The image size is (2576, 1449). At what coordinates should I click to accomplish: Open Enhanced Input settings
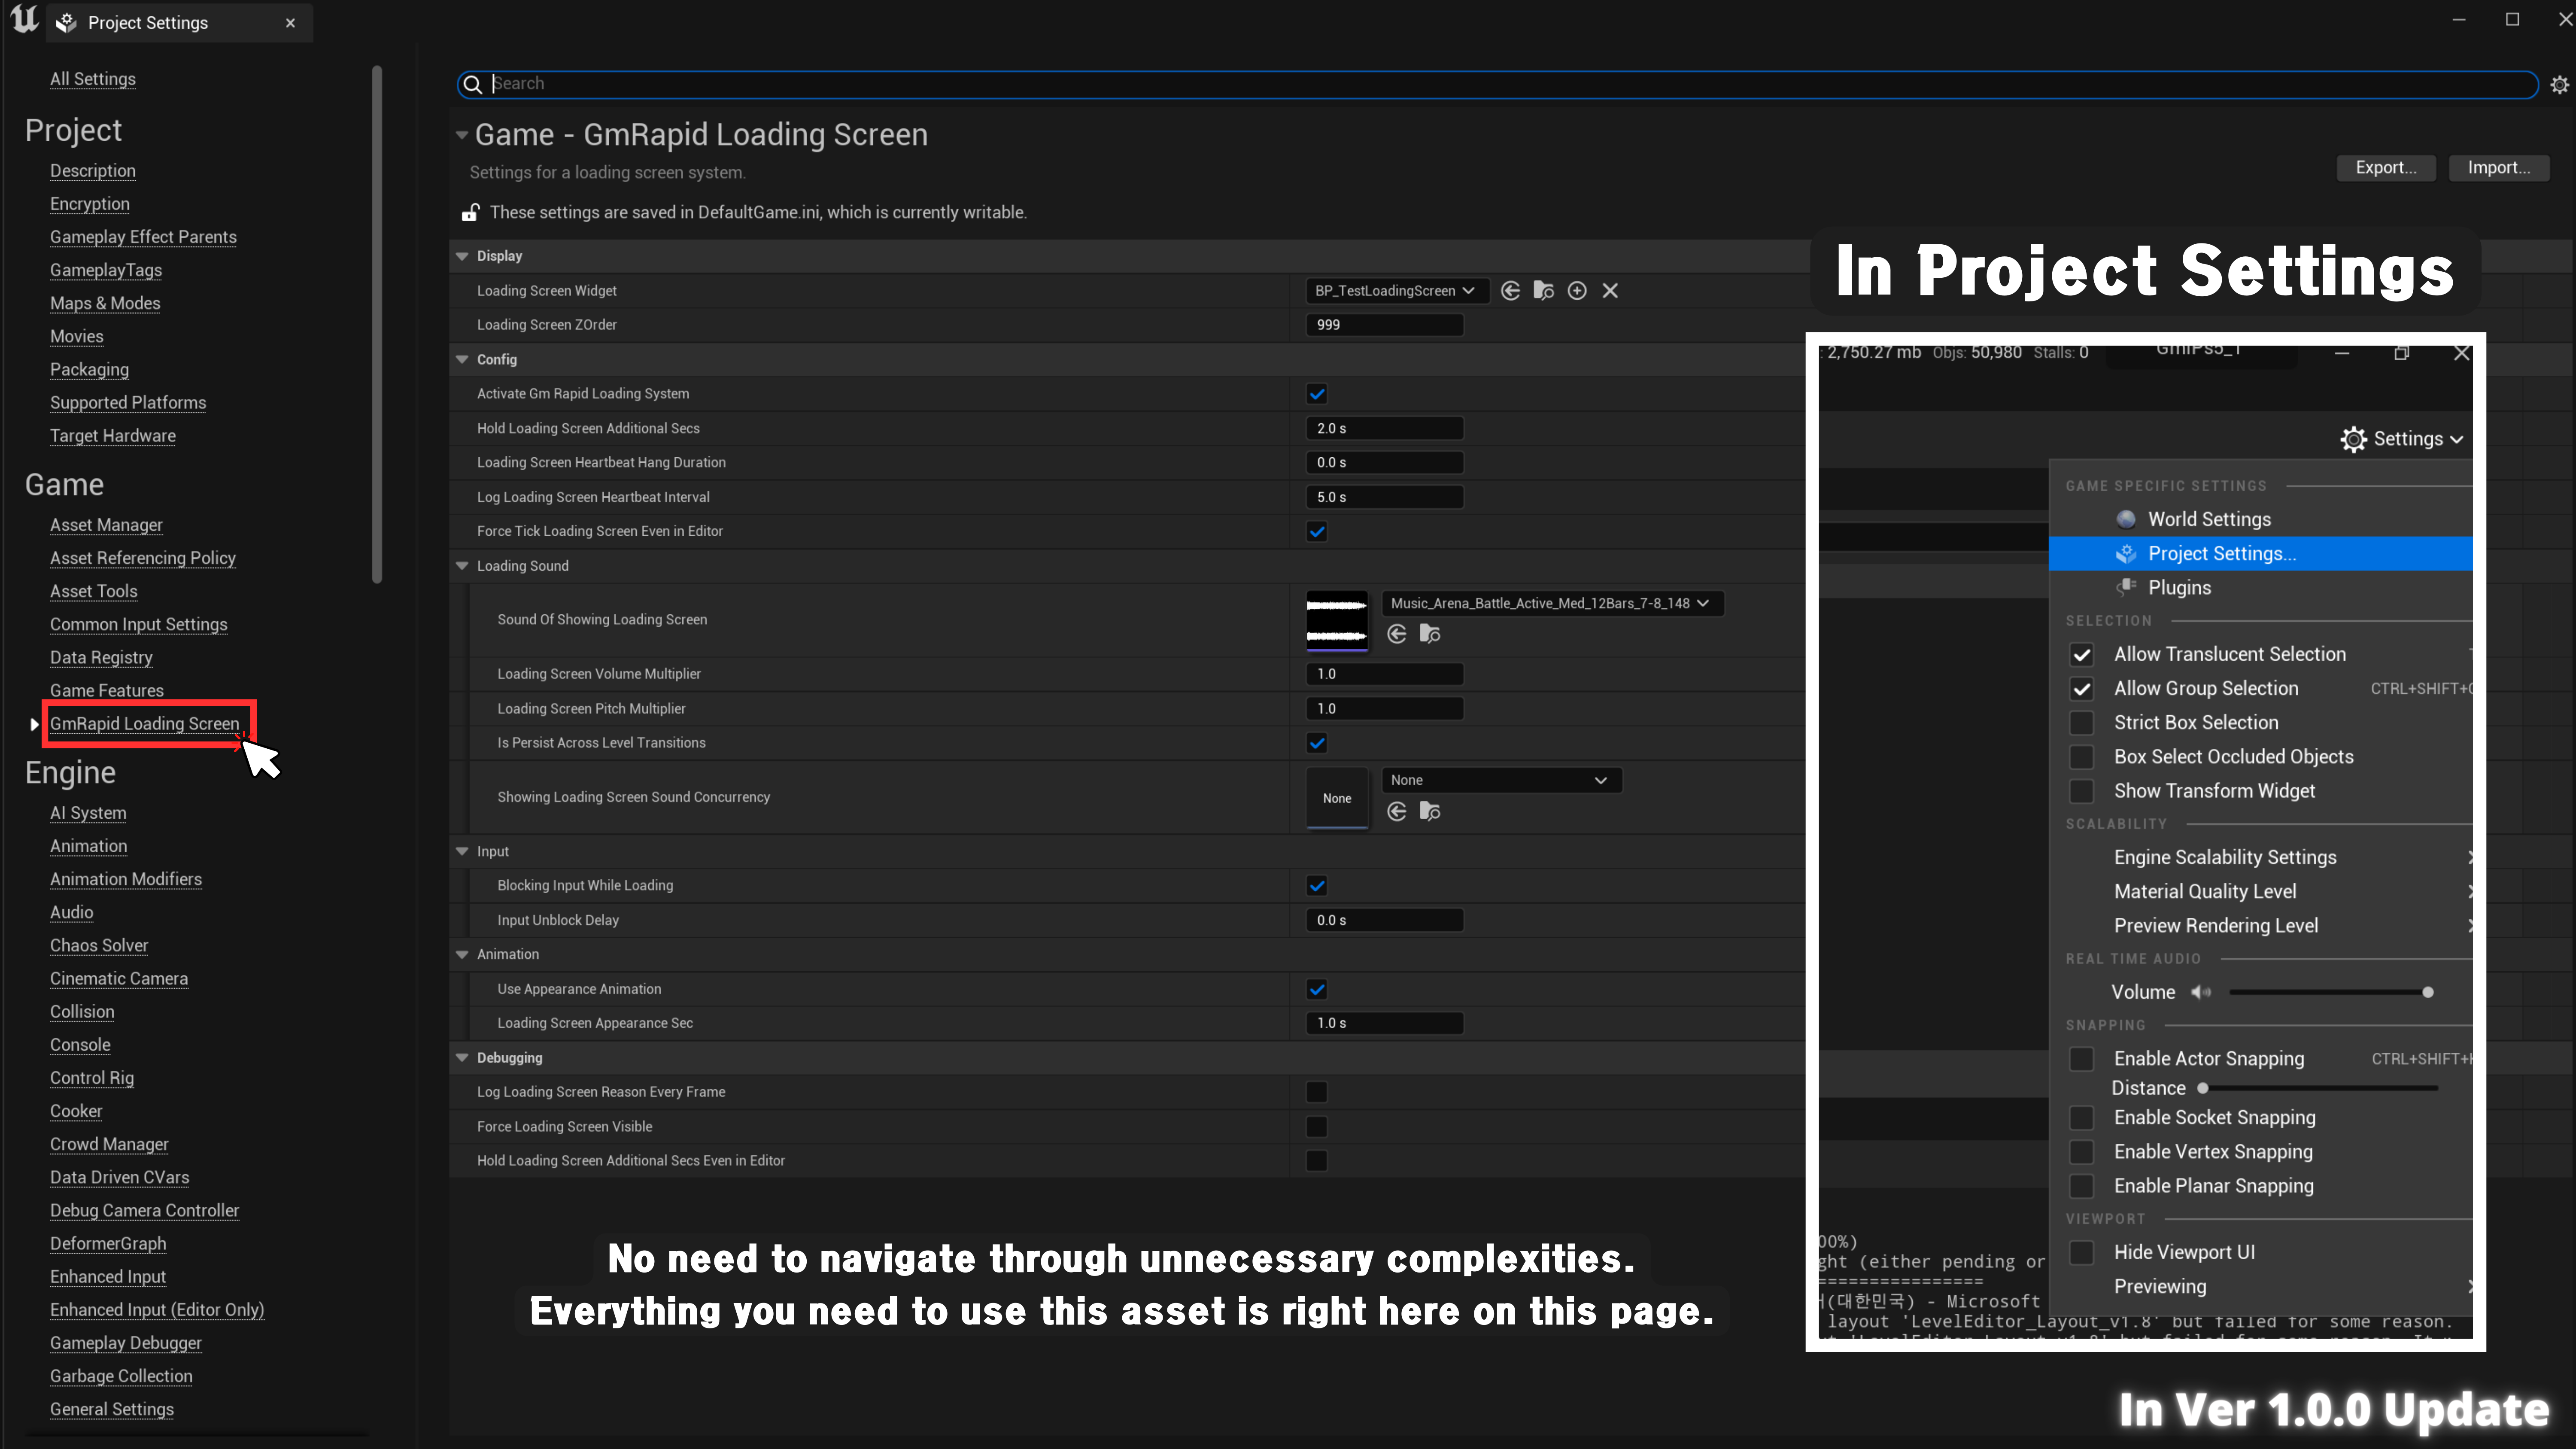point(108,1277)
